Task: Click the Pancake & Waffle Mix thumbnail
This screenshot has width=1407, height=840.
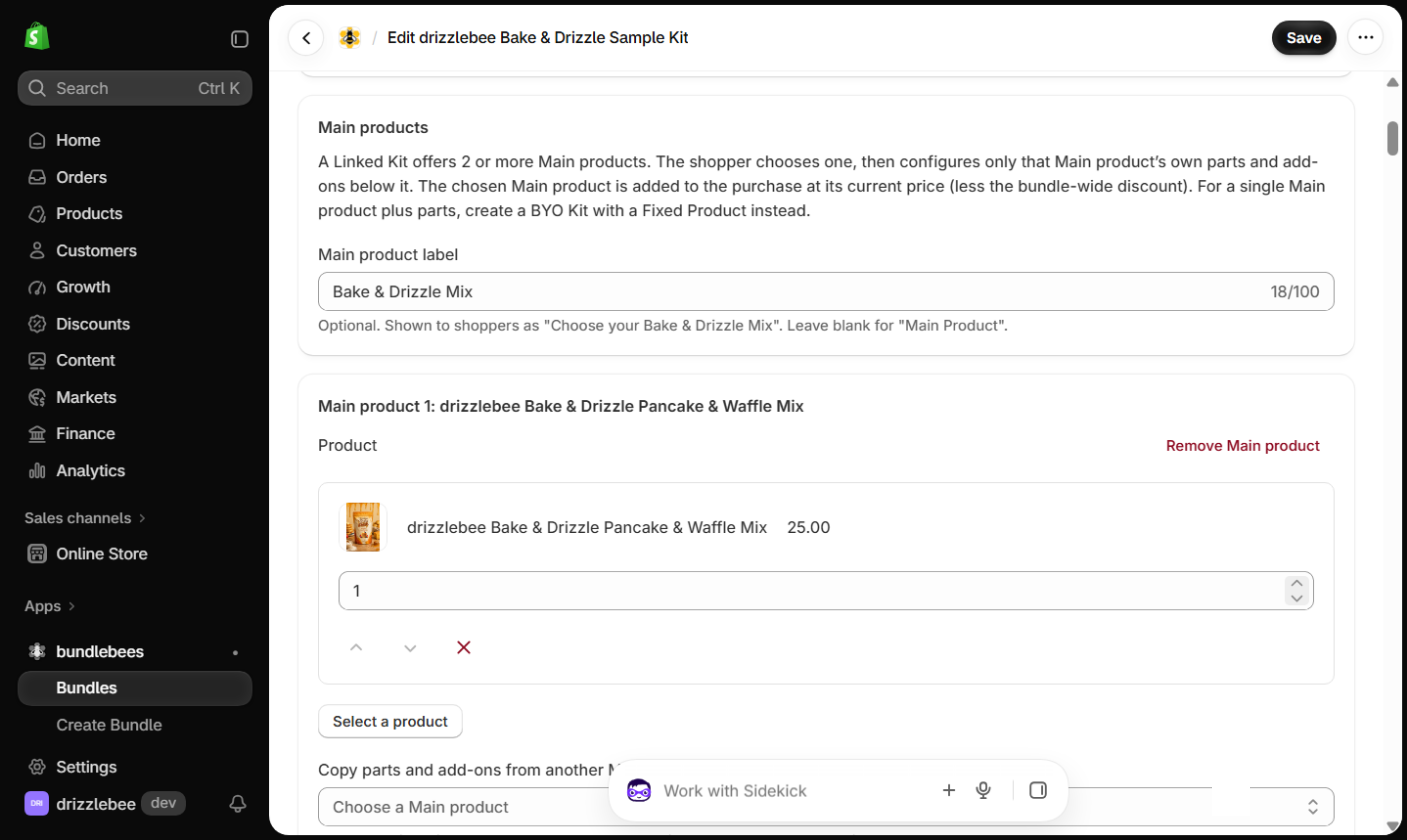Action: [363, 527]
